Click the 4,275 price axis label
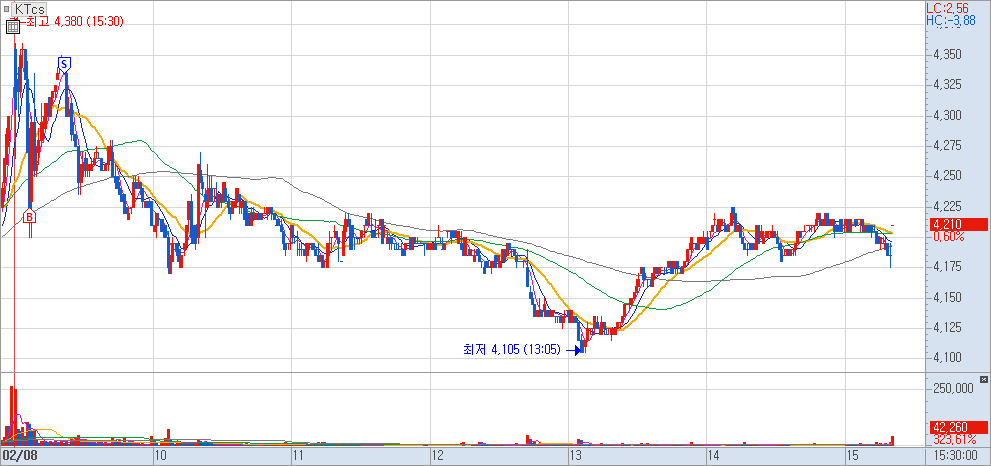The height and width of the screenshot is (466, 991). tap(947, 145)
